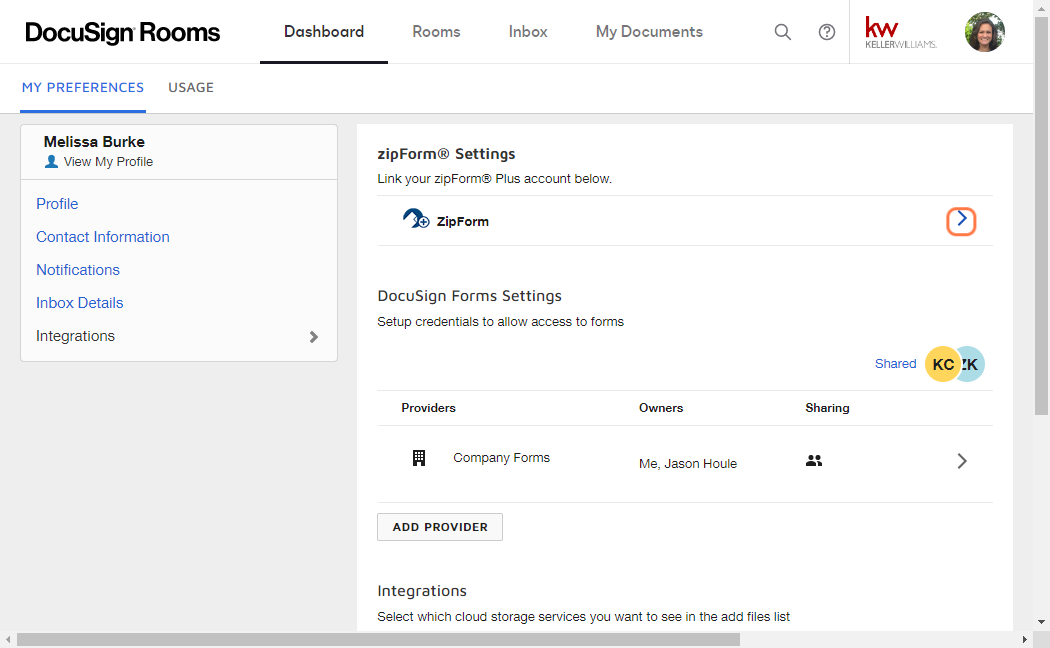1050x648 pixels.
Task: Click the View My Profile link
Action: pos(108,161)
